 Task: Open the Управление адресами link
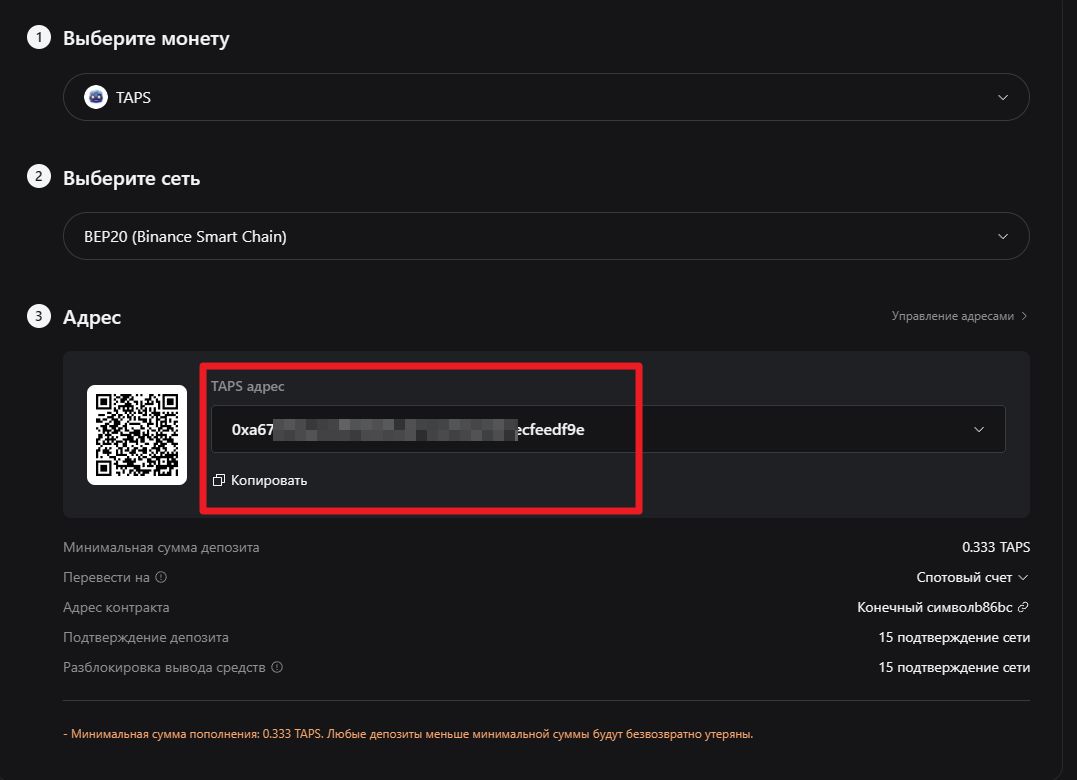[953, 316]
